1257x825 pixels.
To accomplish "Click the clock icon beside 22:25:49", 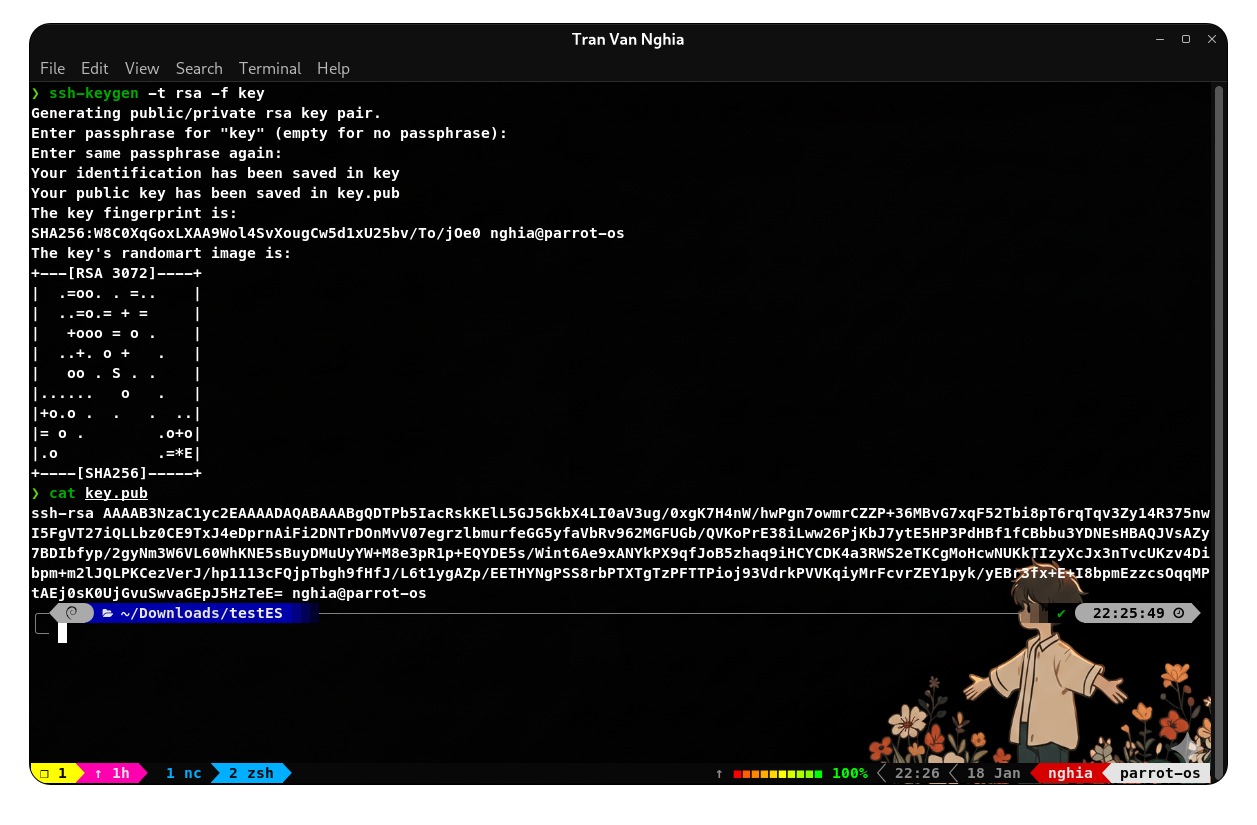I will click(1178, 613).
